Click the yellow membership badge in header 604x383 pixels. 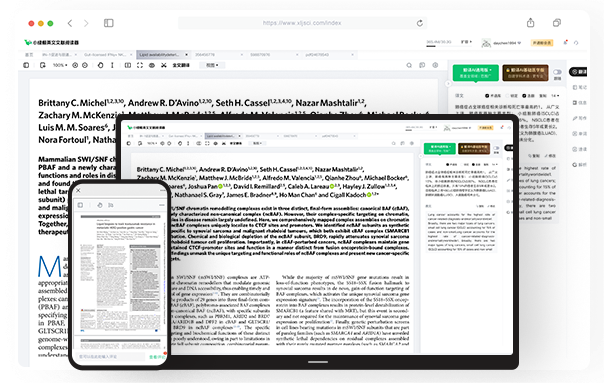point(542,43)
